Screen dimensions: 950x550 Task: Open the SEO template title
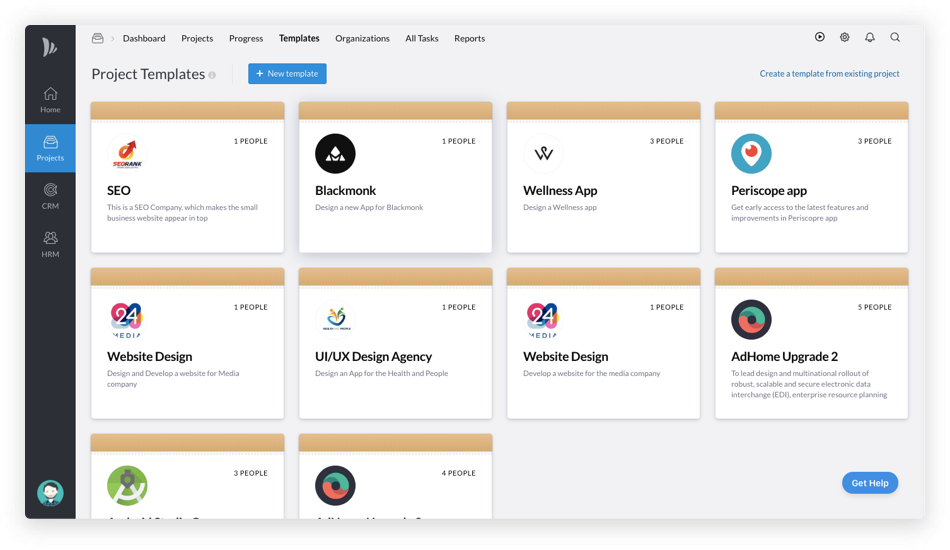[x=119, y=190]
